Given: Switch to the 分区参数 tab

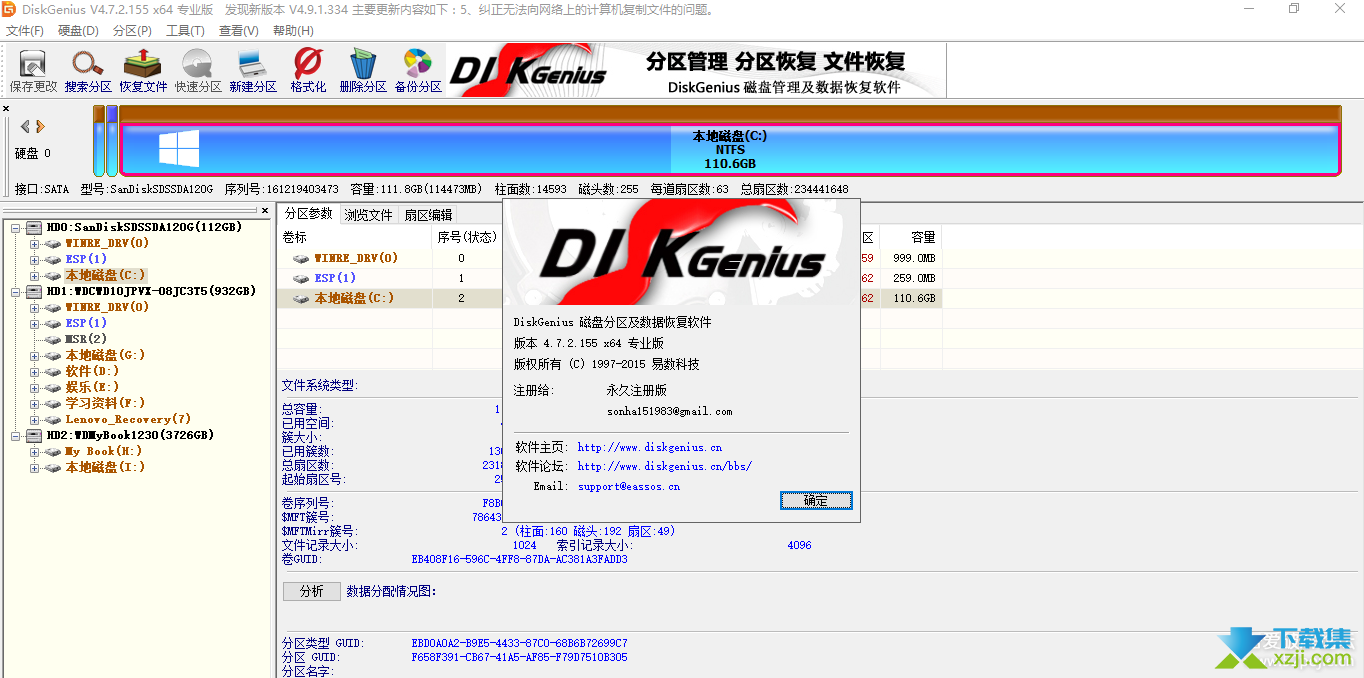Looking at the screenshot, I should [x=308, y=213].
